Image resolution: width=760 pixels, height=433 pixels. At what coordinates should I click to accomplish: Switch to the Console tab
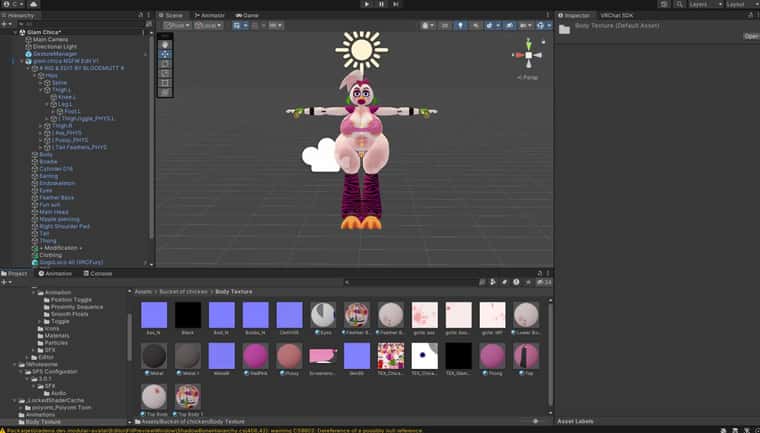tap(98, 273)
